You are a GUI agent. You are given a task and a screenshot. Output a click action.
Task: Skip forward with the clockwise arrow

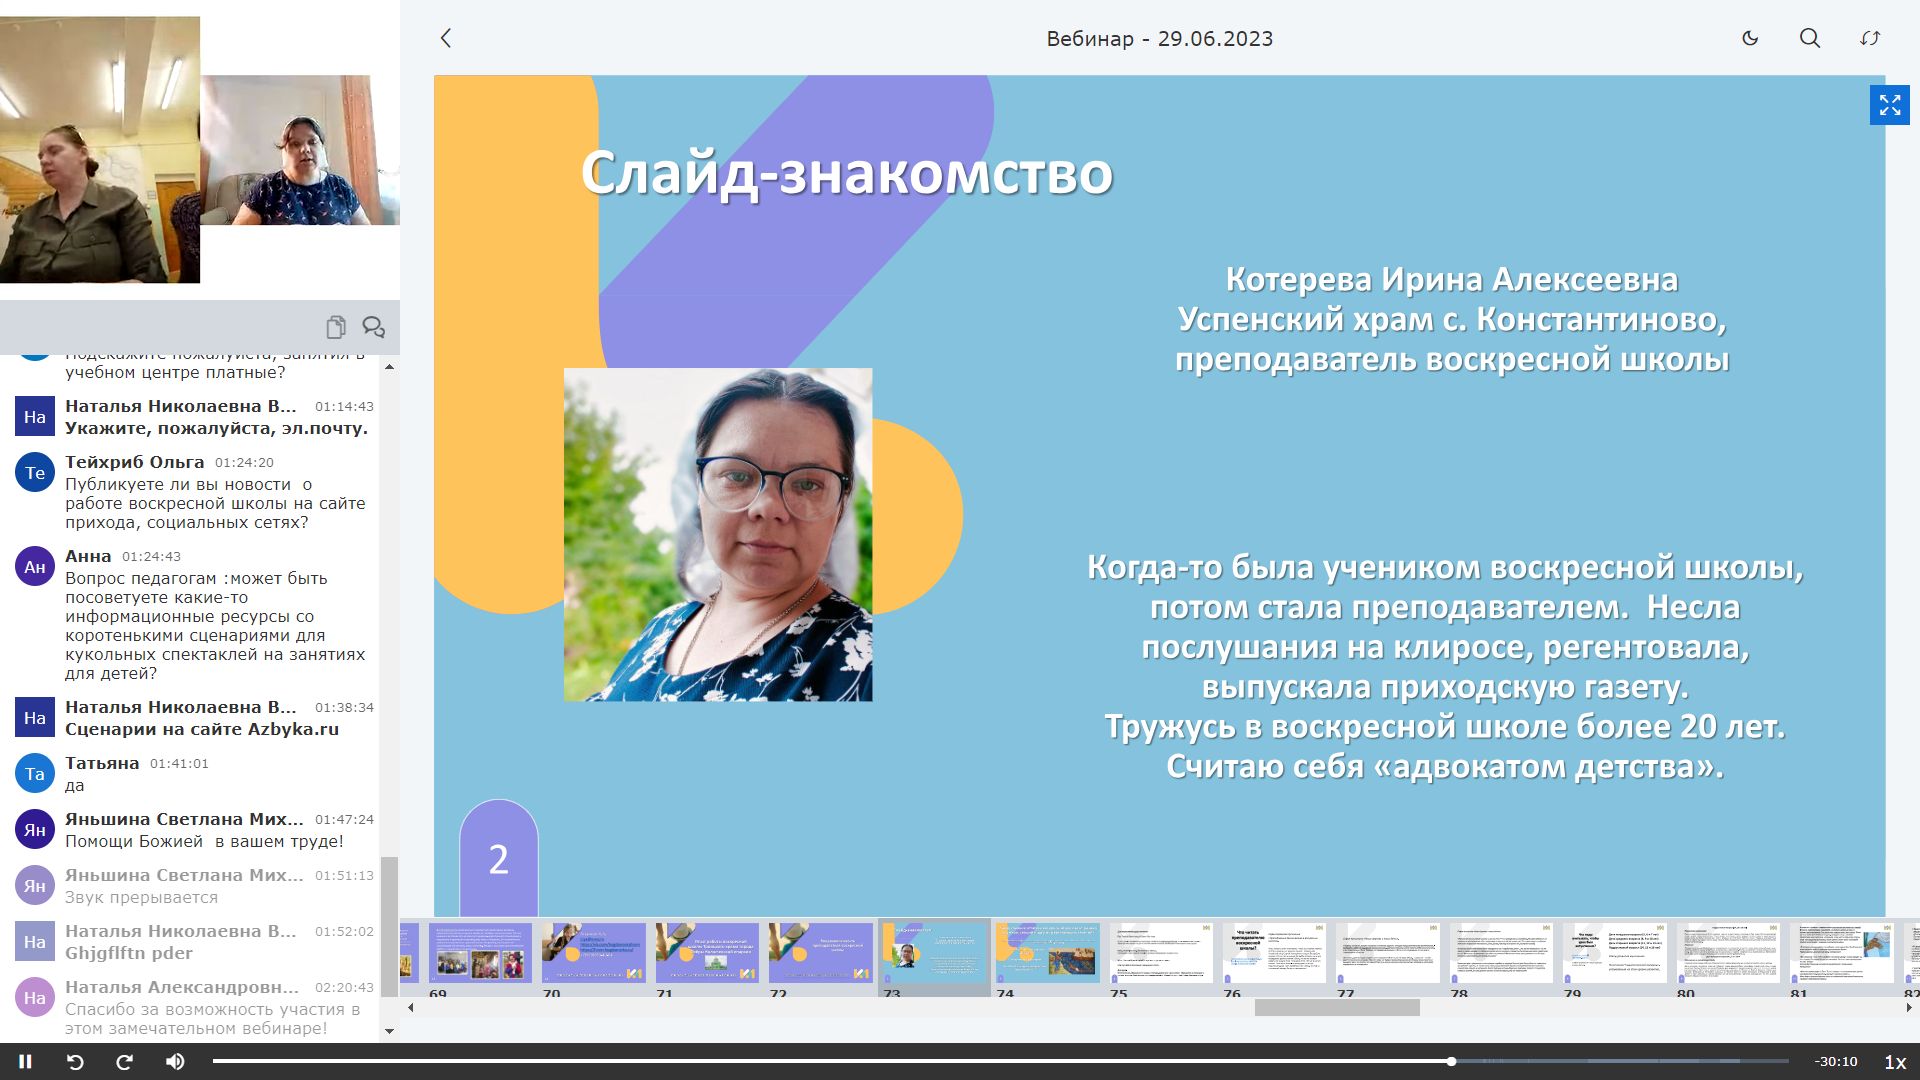125,1062
